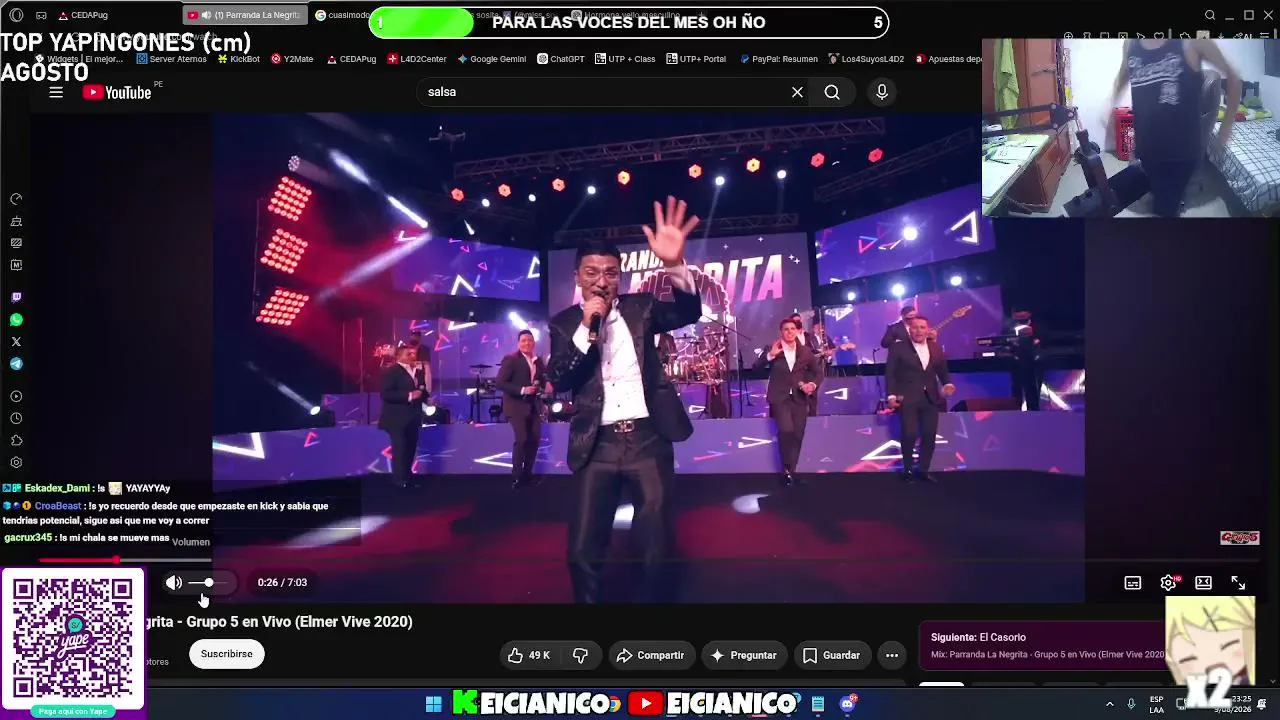This screenshot has width=1280, height=720.
Task: Enter fullscreen on the video player
Action: click(x=1238, y=583)
